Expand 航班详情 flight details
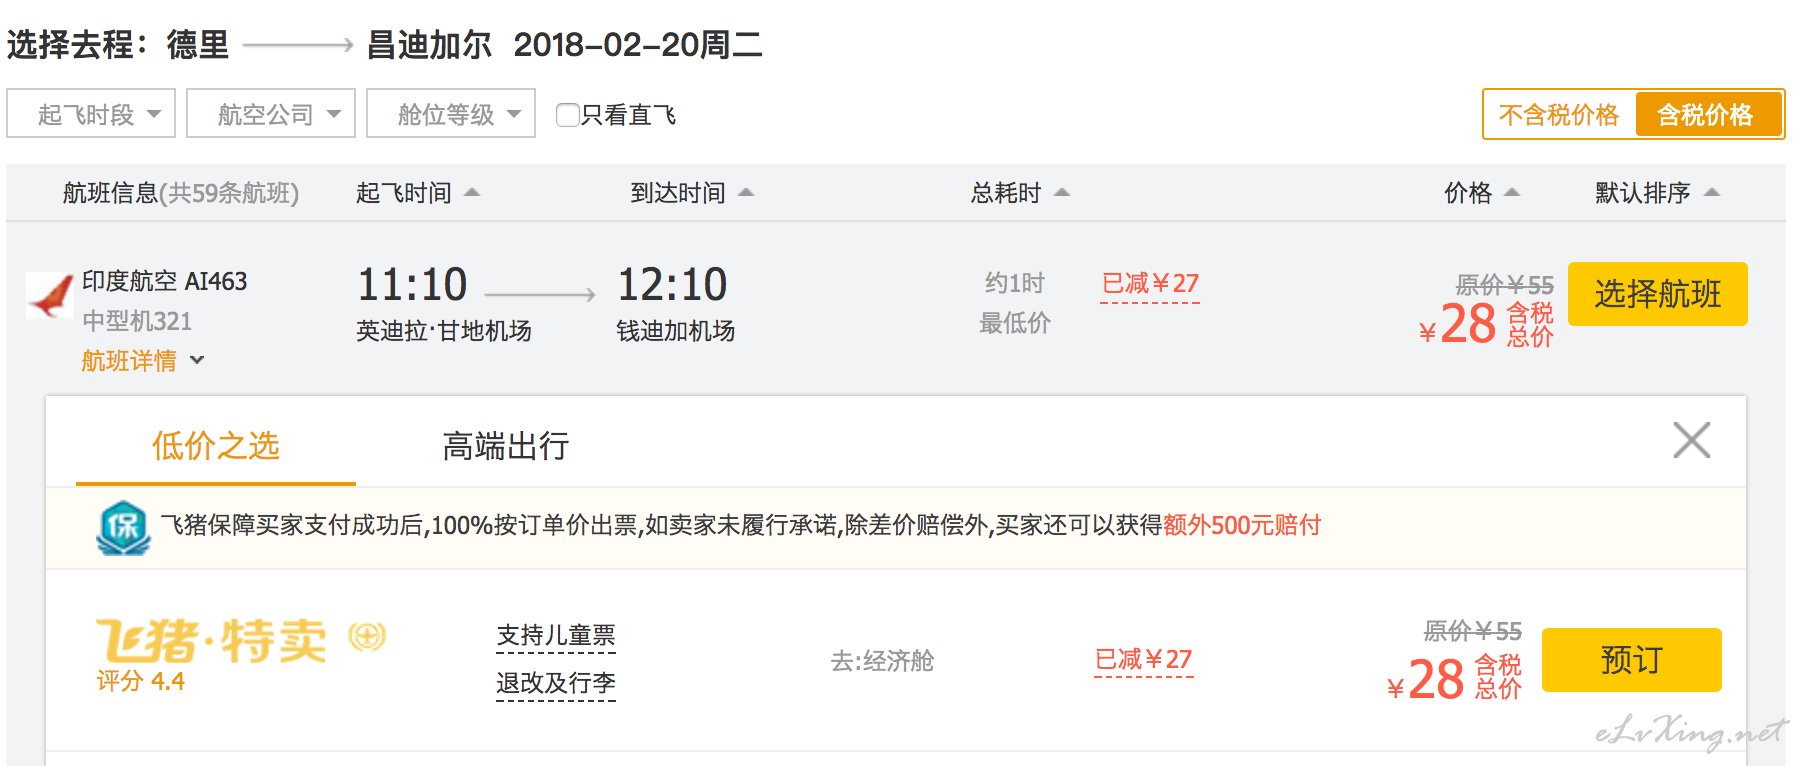The width and height of the screenshot is (1800, 766). pyautogui.click(x=143, y=361)
